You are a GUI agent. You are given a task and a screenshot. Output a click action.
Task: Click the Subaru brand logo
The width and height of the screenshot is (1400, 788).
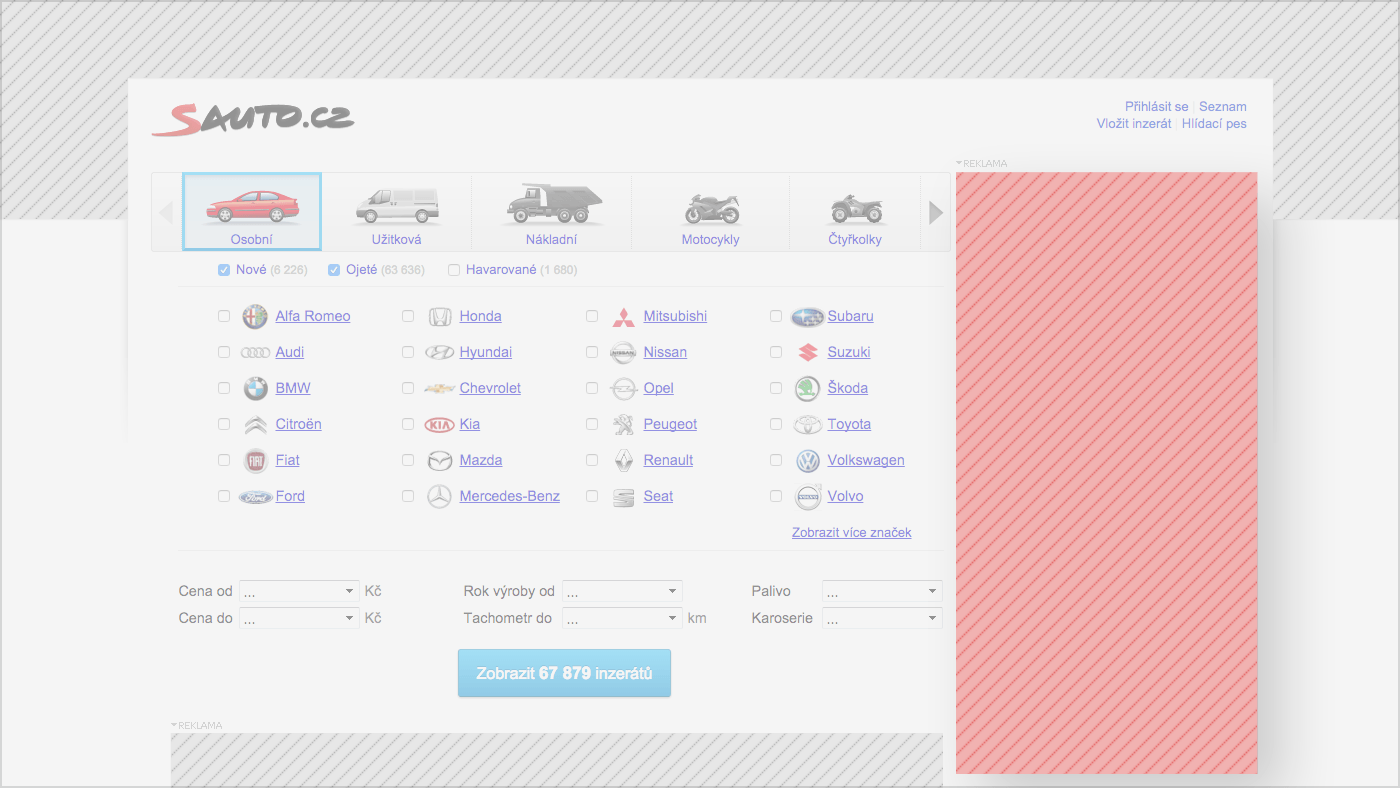click(x=807, y=317)
